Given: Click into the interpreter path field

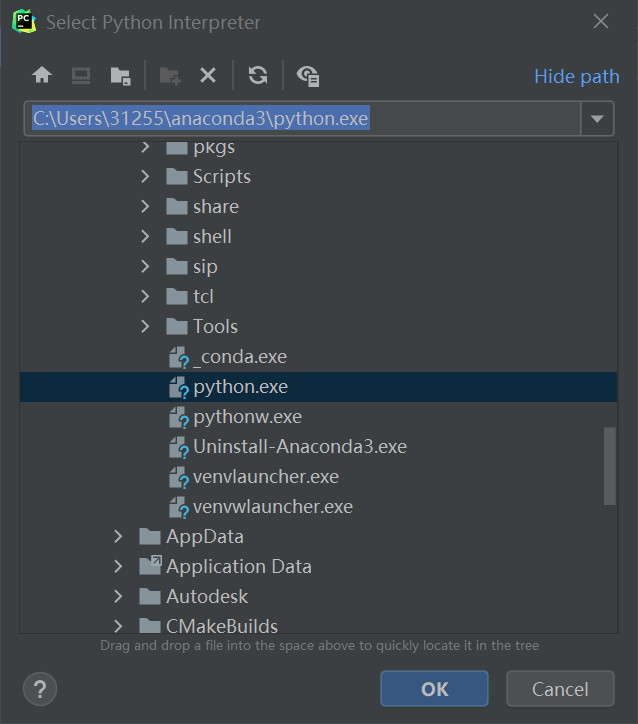Looking at the screenshot, I should click(x=302, y=119).
